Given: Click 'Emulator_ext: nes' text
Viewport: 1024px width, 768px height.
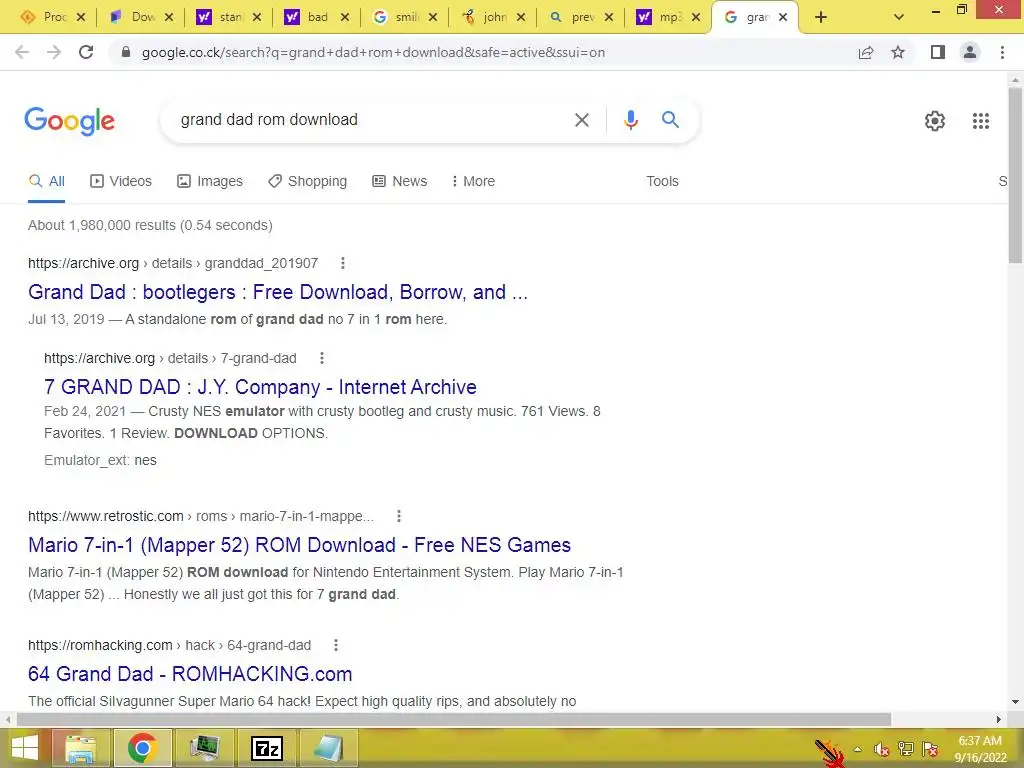Looking at the screenshot, I should (x=101, y=460).
